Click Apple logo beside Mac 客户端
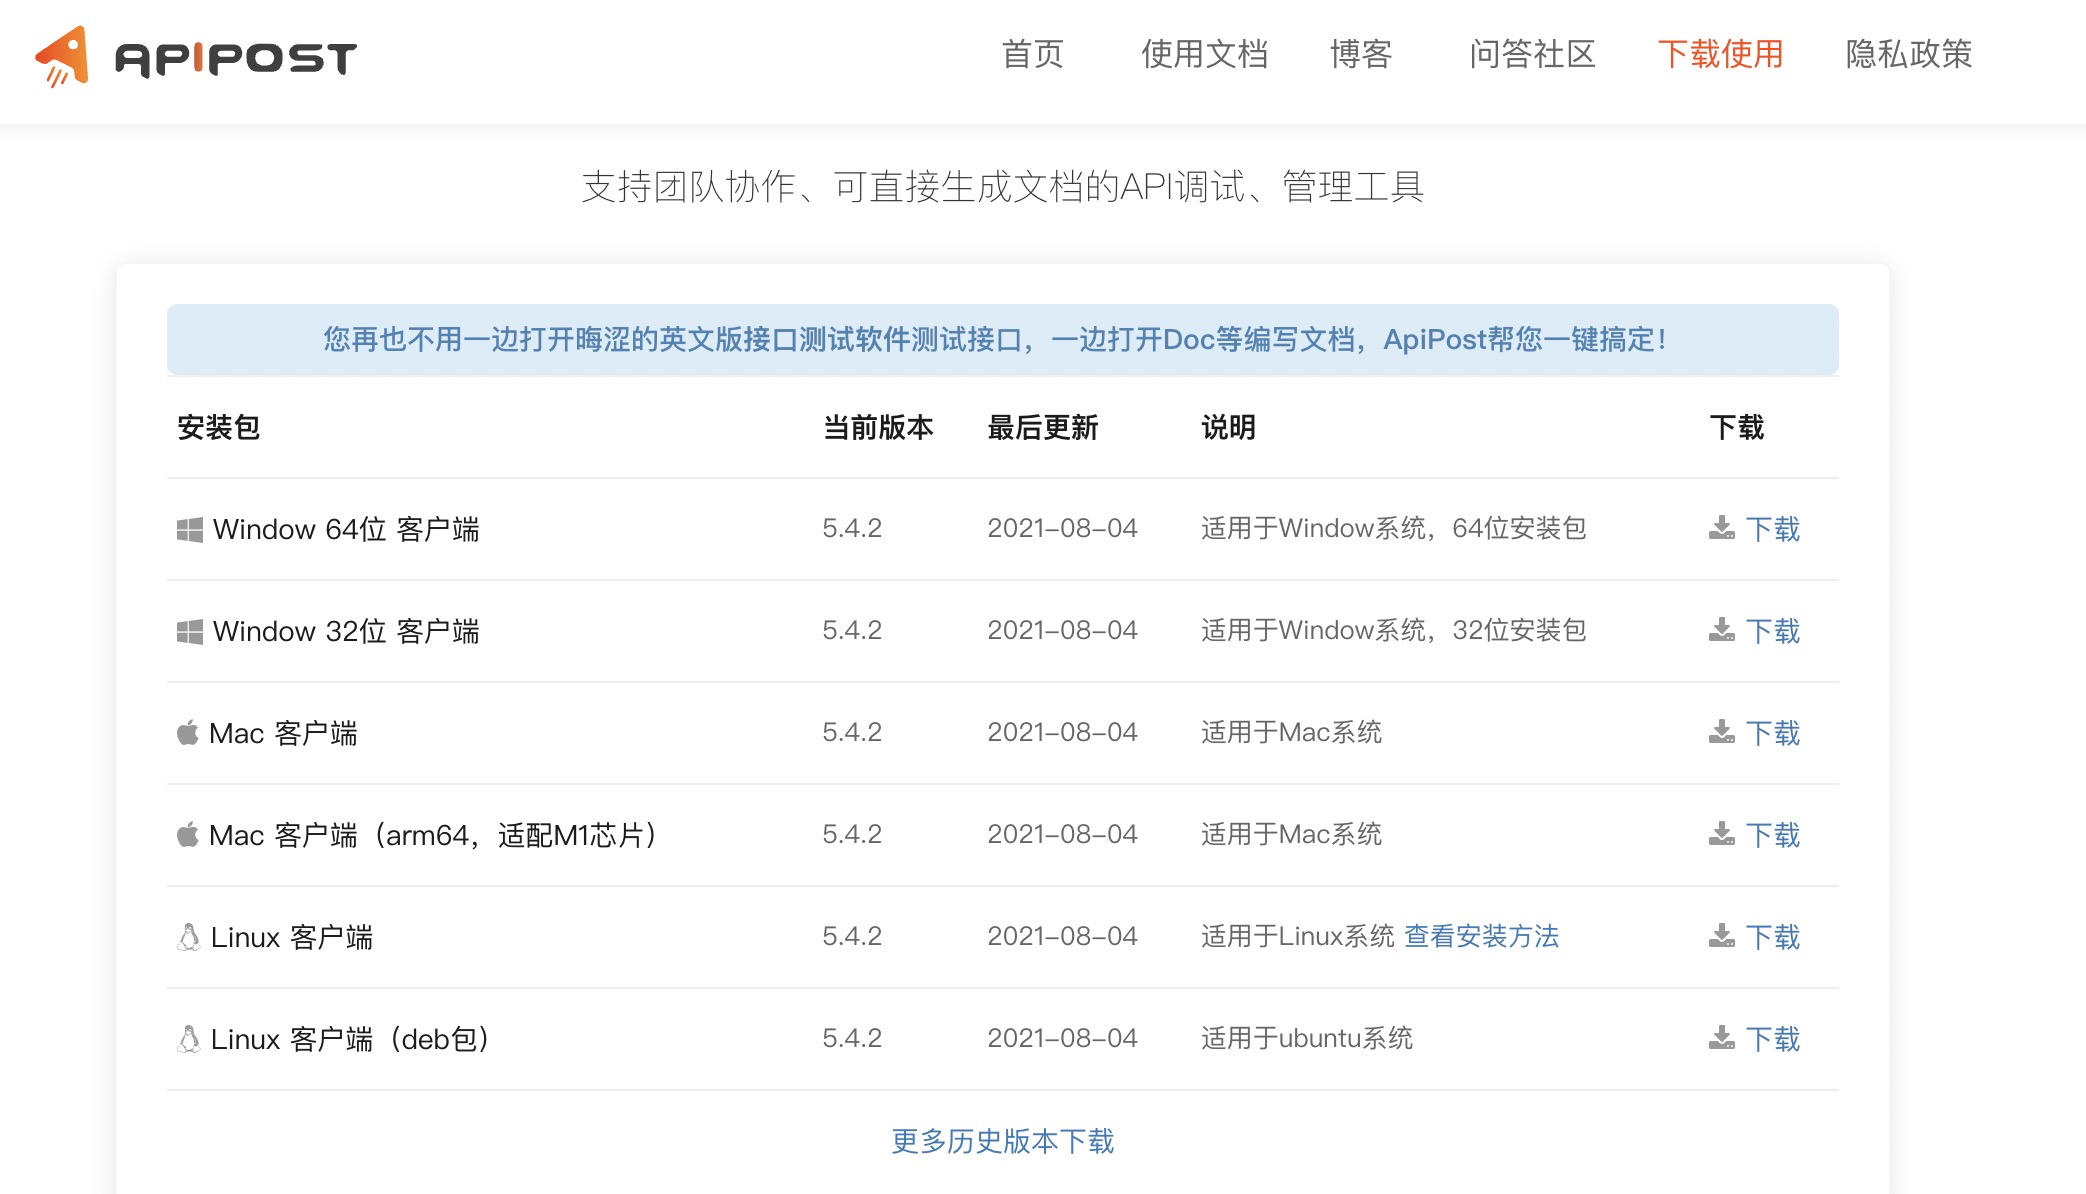The image size is (2086, 1194). point(187,733)
